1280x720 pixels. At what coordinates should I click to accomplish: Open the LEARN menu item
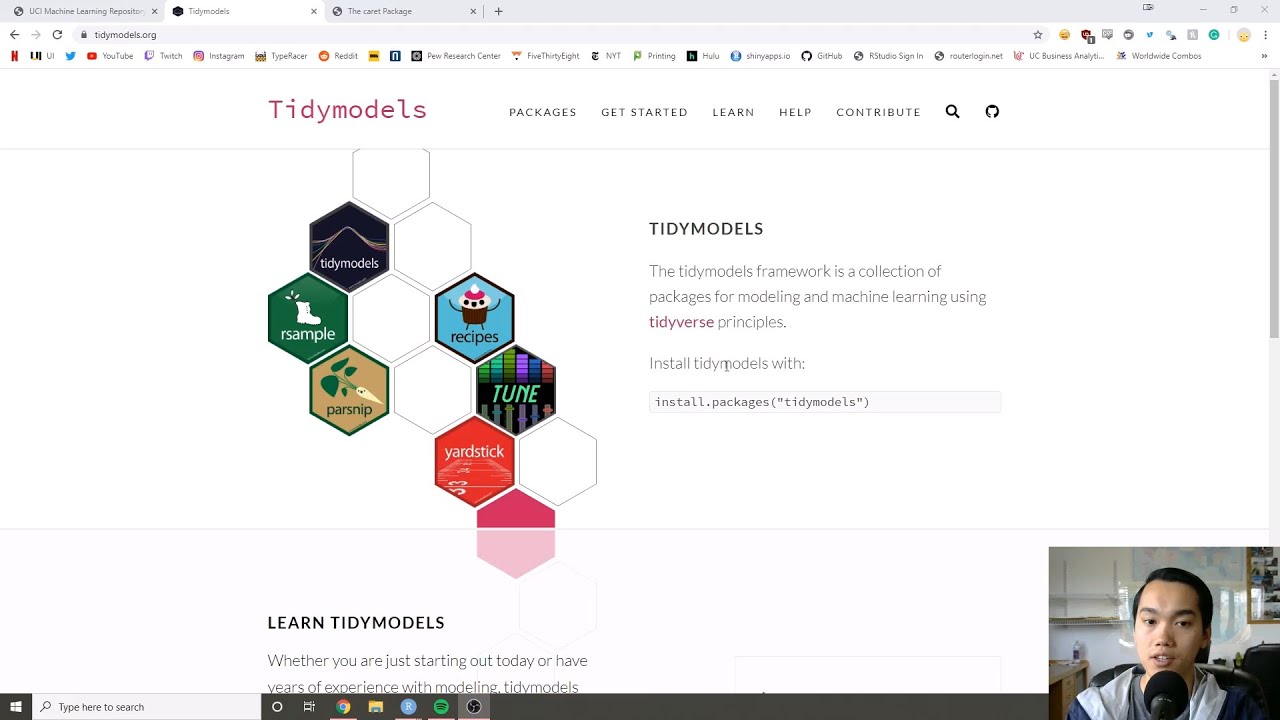(x=733, y=112)
